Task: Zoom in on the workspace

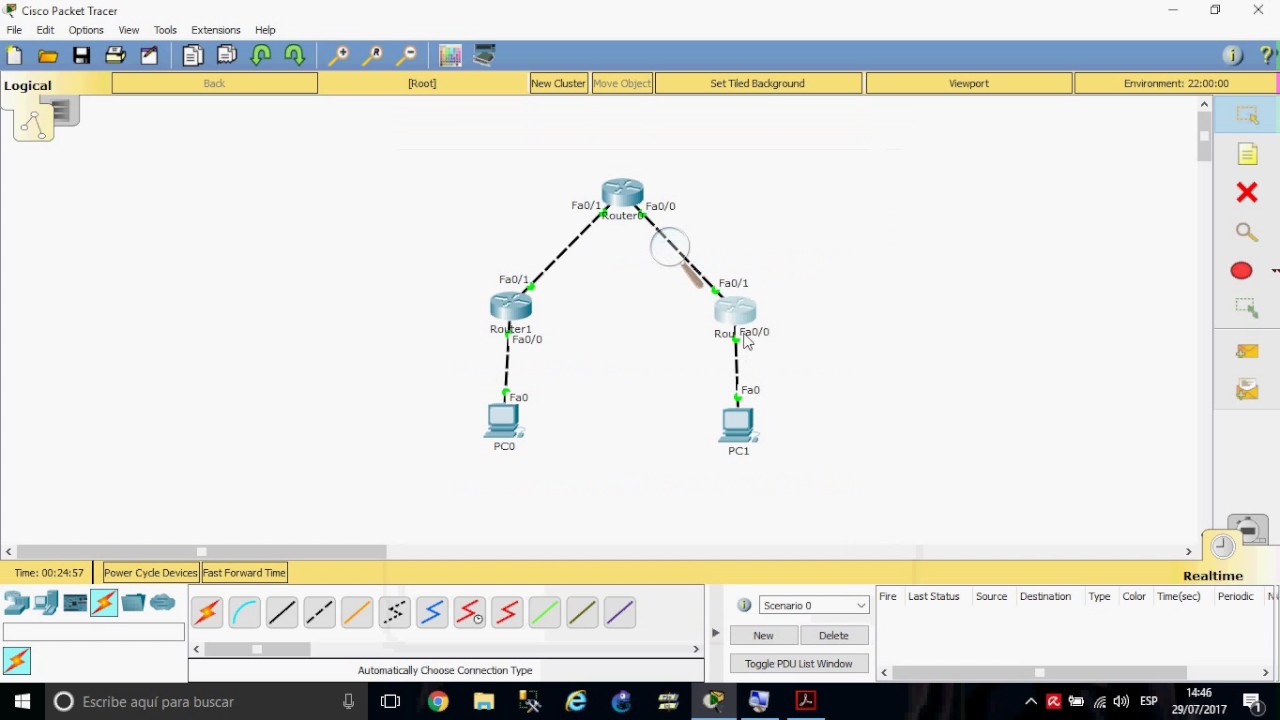Action: pyautogui.click(x=339, y=56)
